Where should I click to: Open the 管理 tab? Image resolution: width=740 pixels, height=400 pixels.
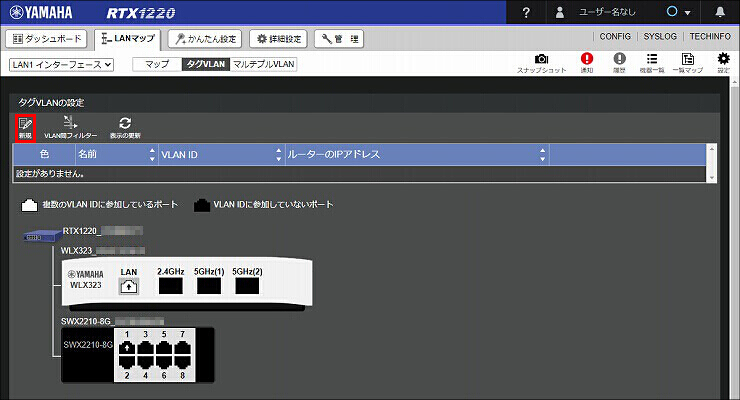pyautogui.click(x=339, y=39)
